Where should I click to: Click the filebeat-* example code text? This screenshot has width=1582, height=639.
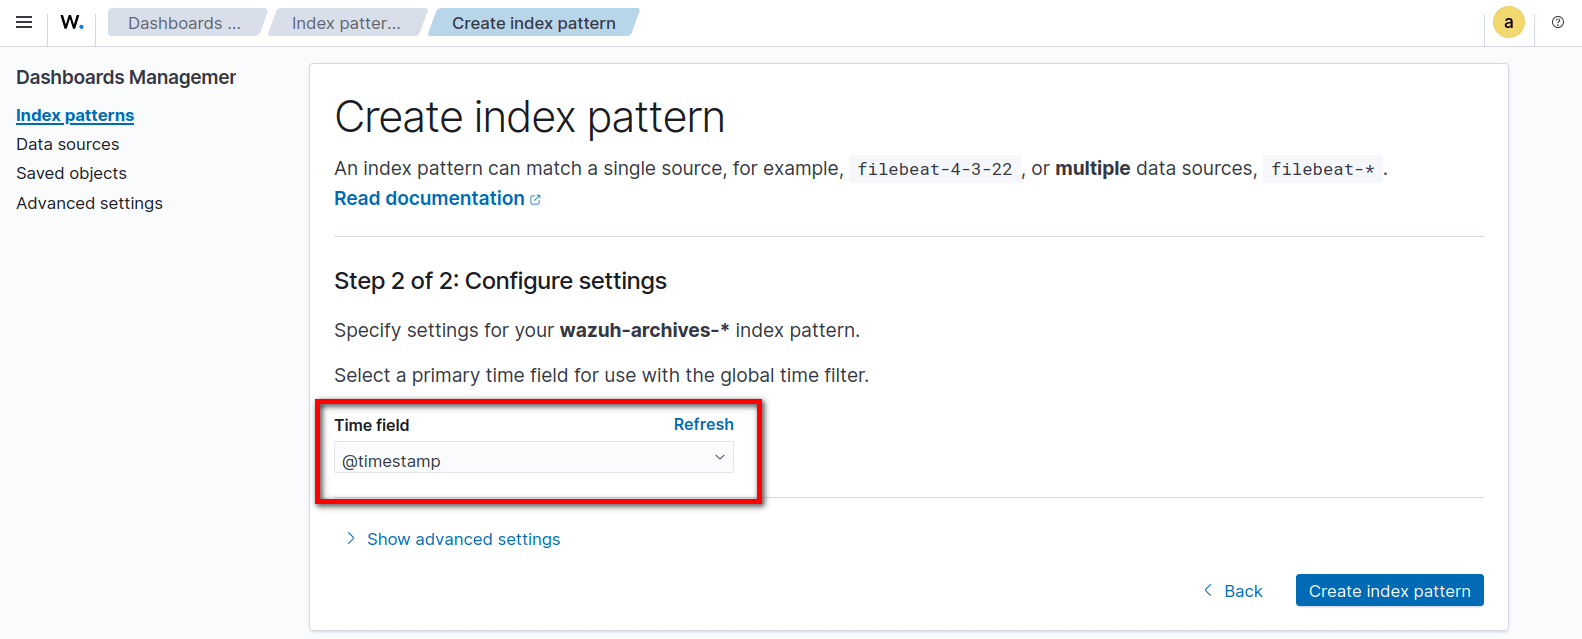pos(1322,169)
